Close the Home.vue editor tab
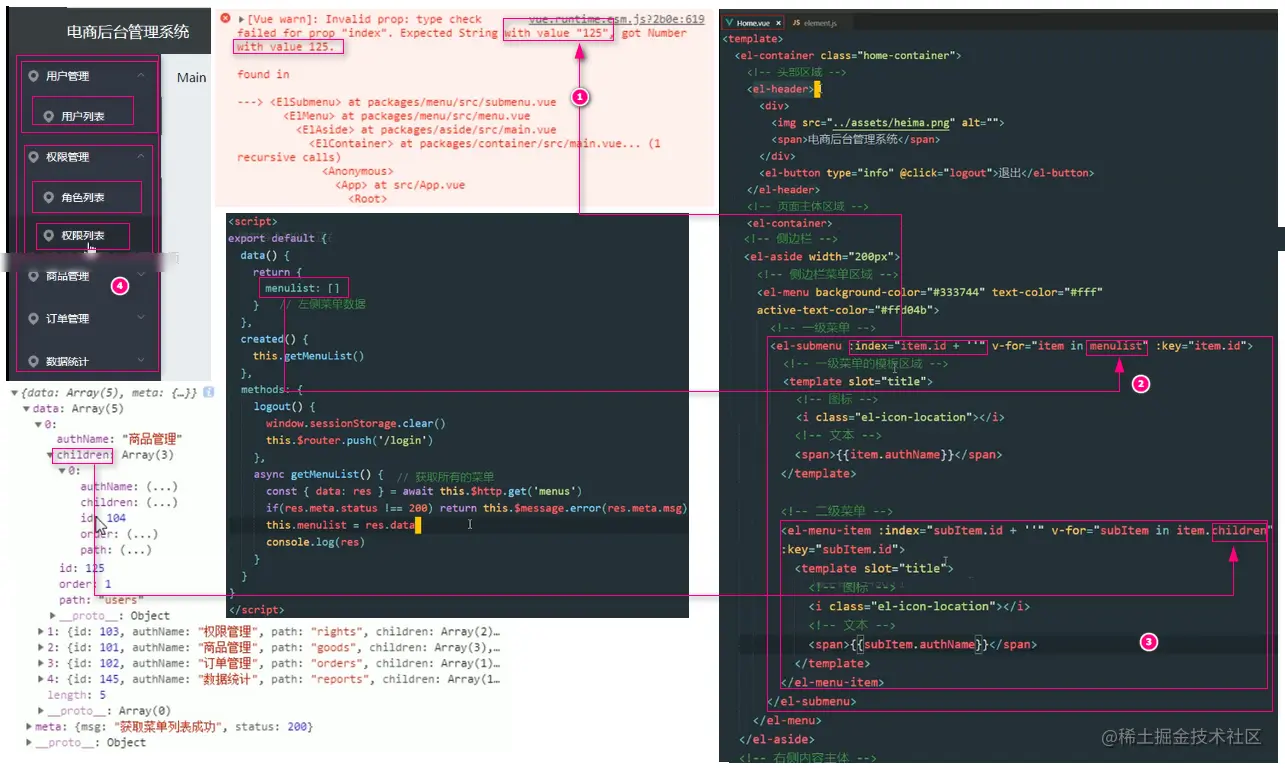Image resolution: width=1285 pixels, height=770 pixels. [x=778, y=22]
